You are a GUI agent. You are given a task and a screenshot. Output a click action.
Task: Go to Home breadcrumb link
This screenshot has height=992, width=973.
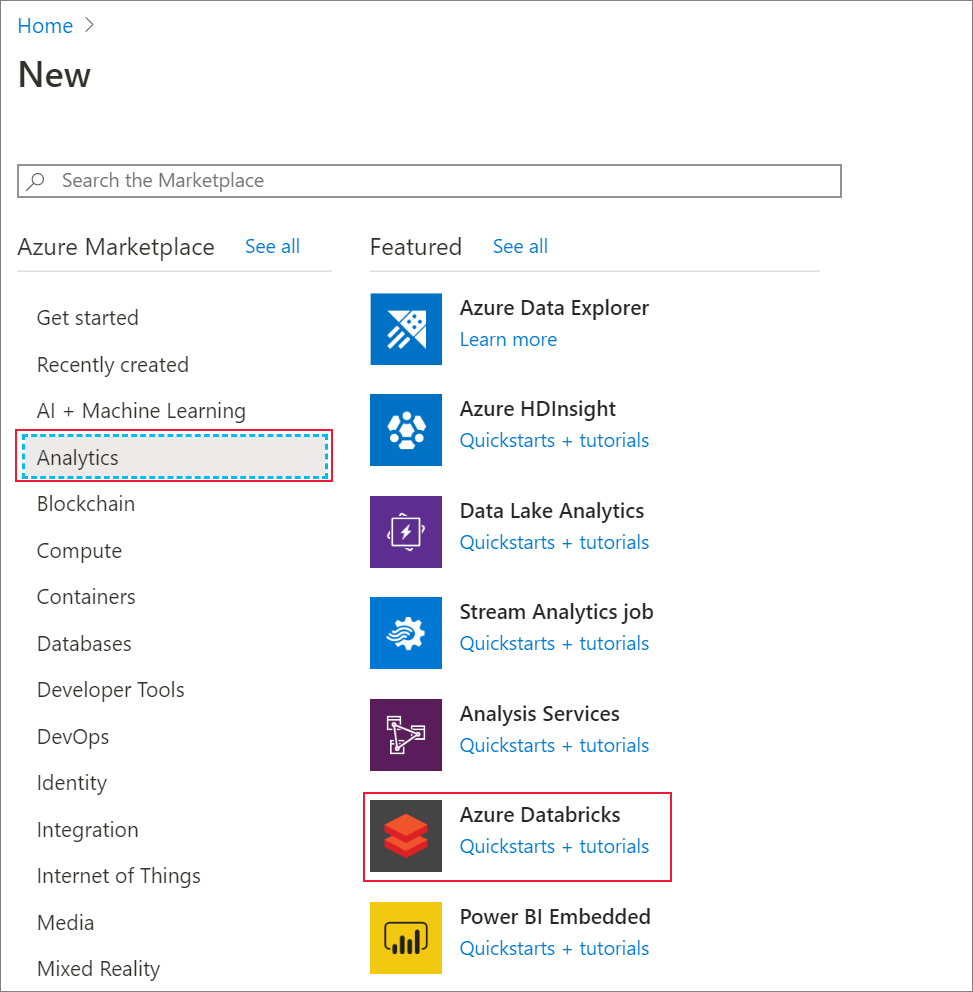[x=45, y=26]
